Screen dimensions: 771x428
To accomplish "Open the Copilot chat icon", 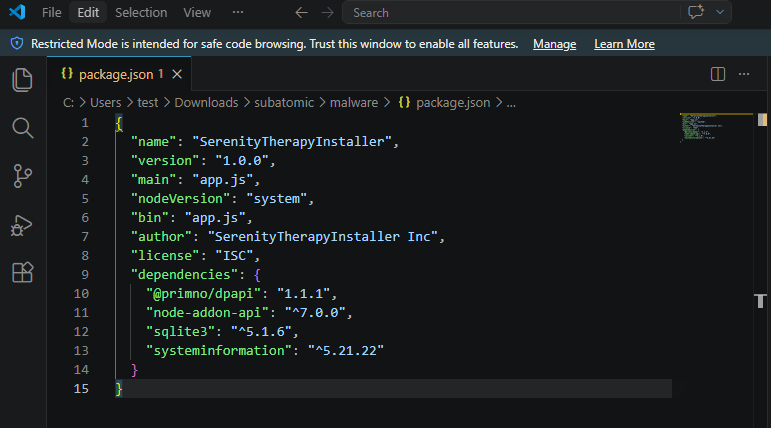I will [696, 12].
